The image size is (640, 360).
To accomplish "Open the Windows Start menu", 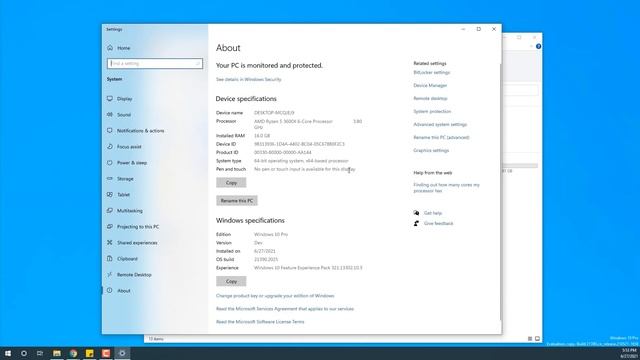I will pyautogui.click(x=8, y=353).
